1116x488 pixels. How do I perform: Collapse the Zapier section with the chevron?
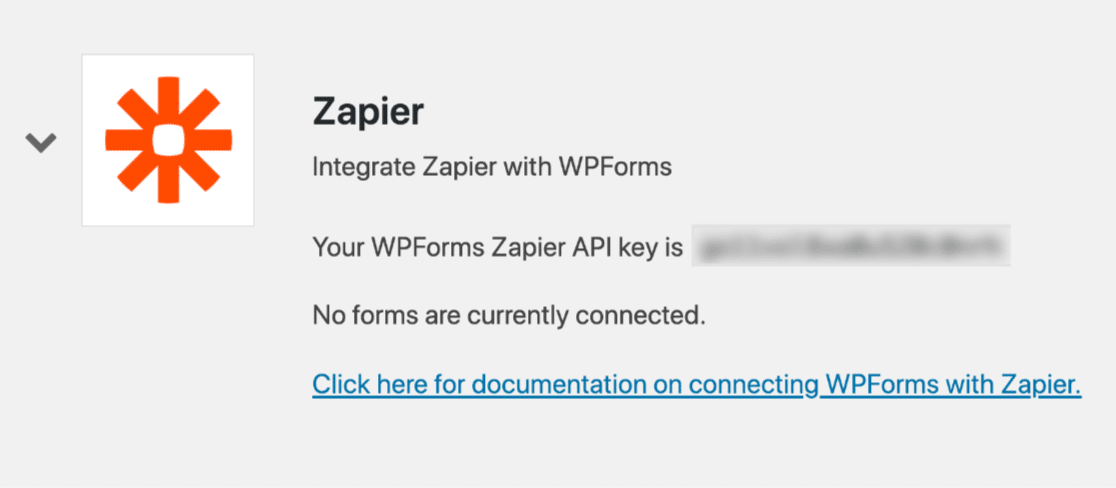coord(41,142)
